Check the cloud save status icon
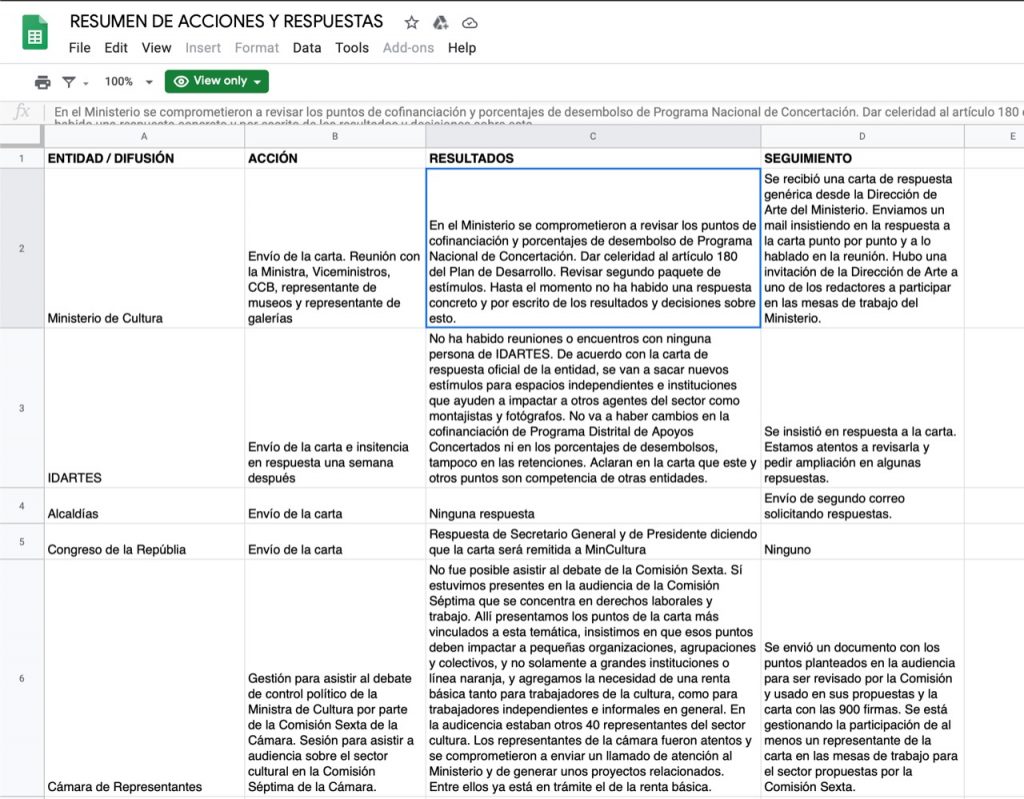This screenshot has height=799, width=1024. (469, 22)
